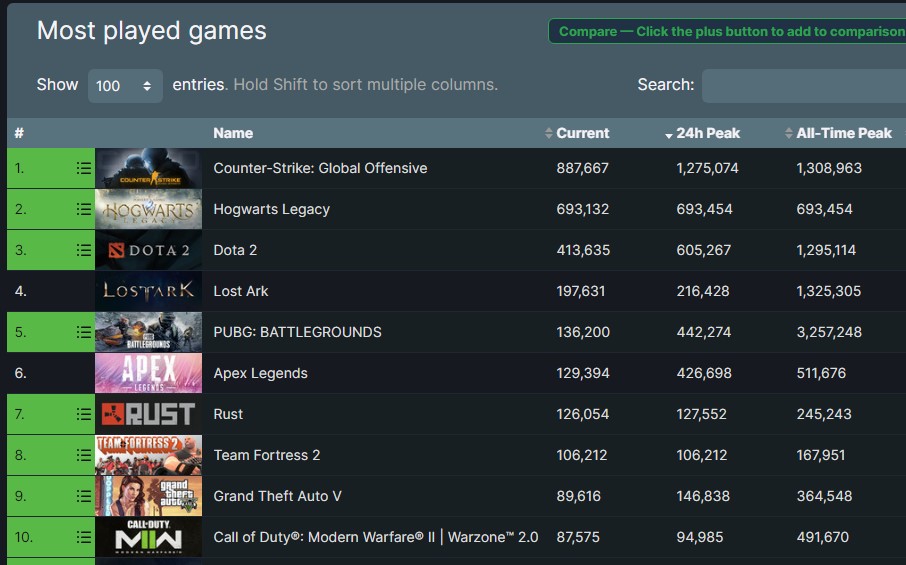Open Grand Theft Auto V name link
The width and height of the screenshot is (906, 565).
(277, 496)
